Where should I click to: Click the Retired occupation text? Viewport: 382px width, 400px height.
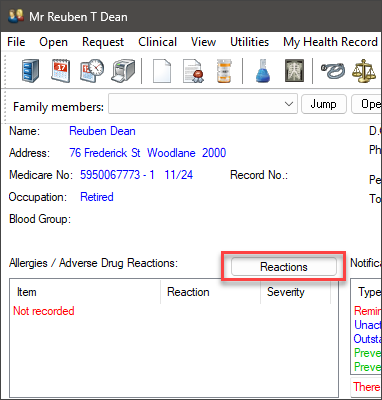click(97, 197)
